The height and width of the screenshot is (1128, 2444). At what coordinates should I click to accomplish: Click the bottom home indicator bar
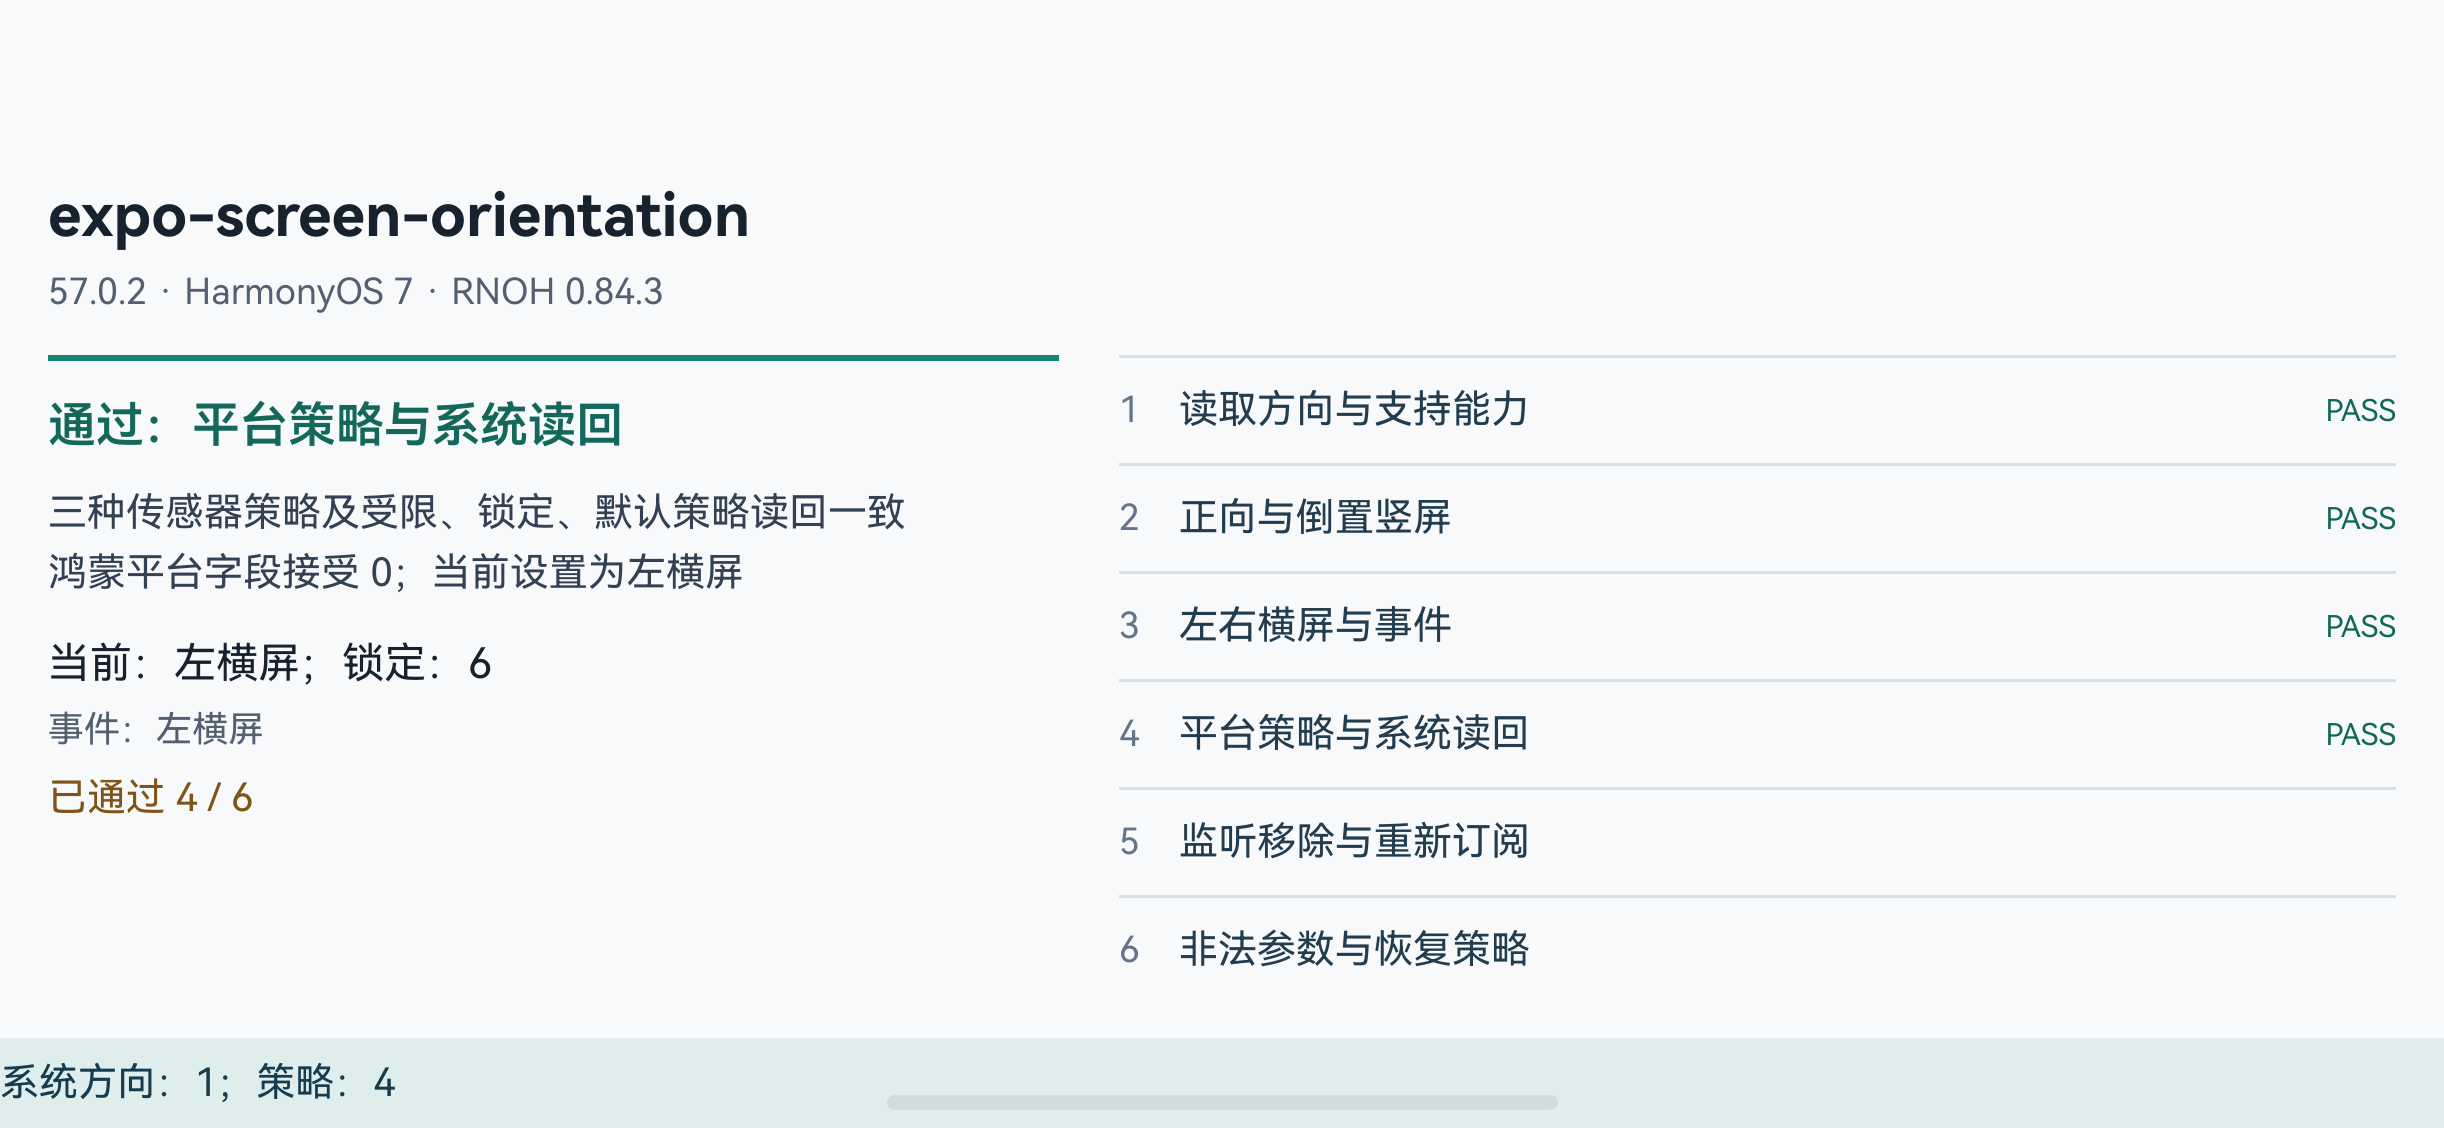pyautogui.click(x=1222, y=1102)
